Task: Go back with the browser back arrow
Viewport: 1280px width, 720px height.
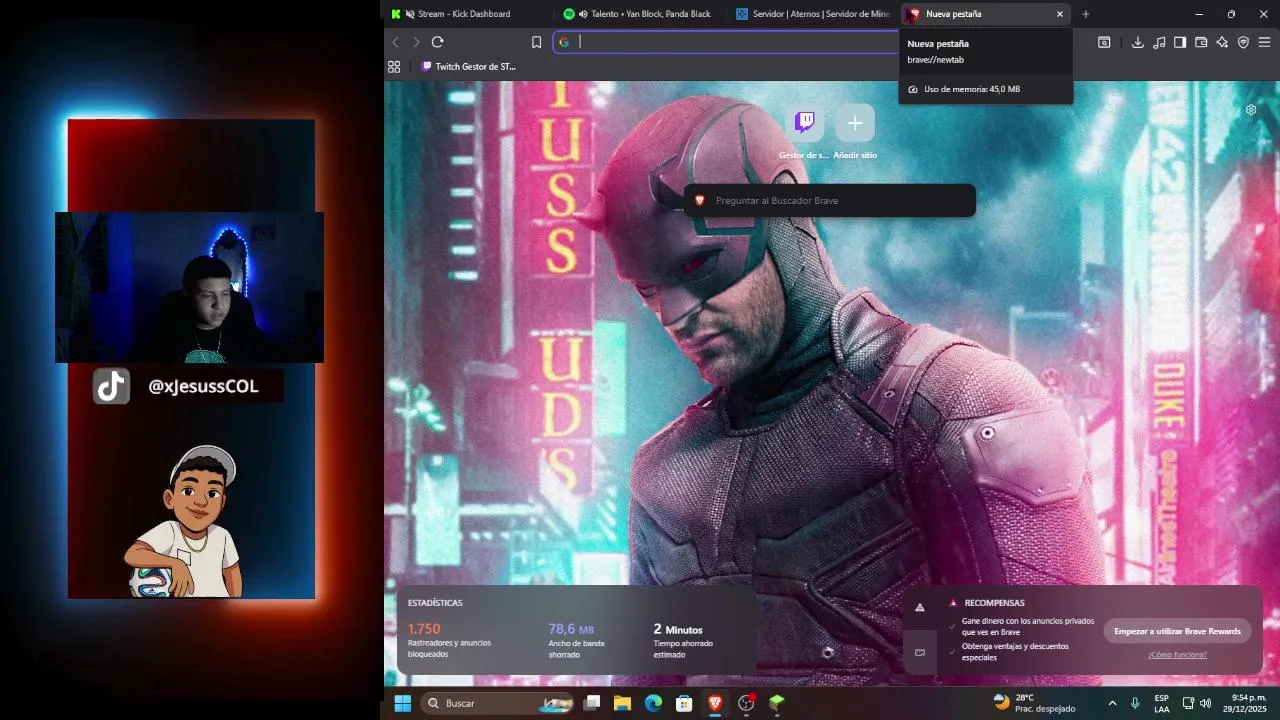Action: tap(395, 42)
